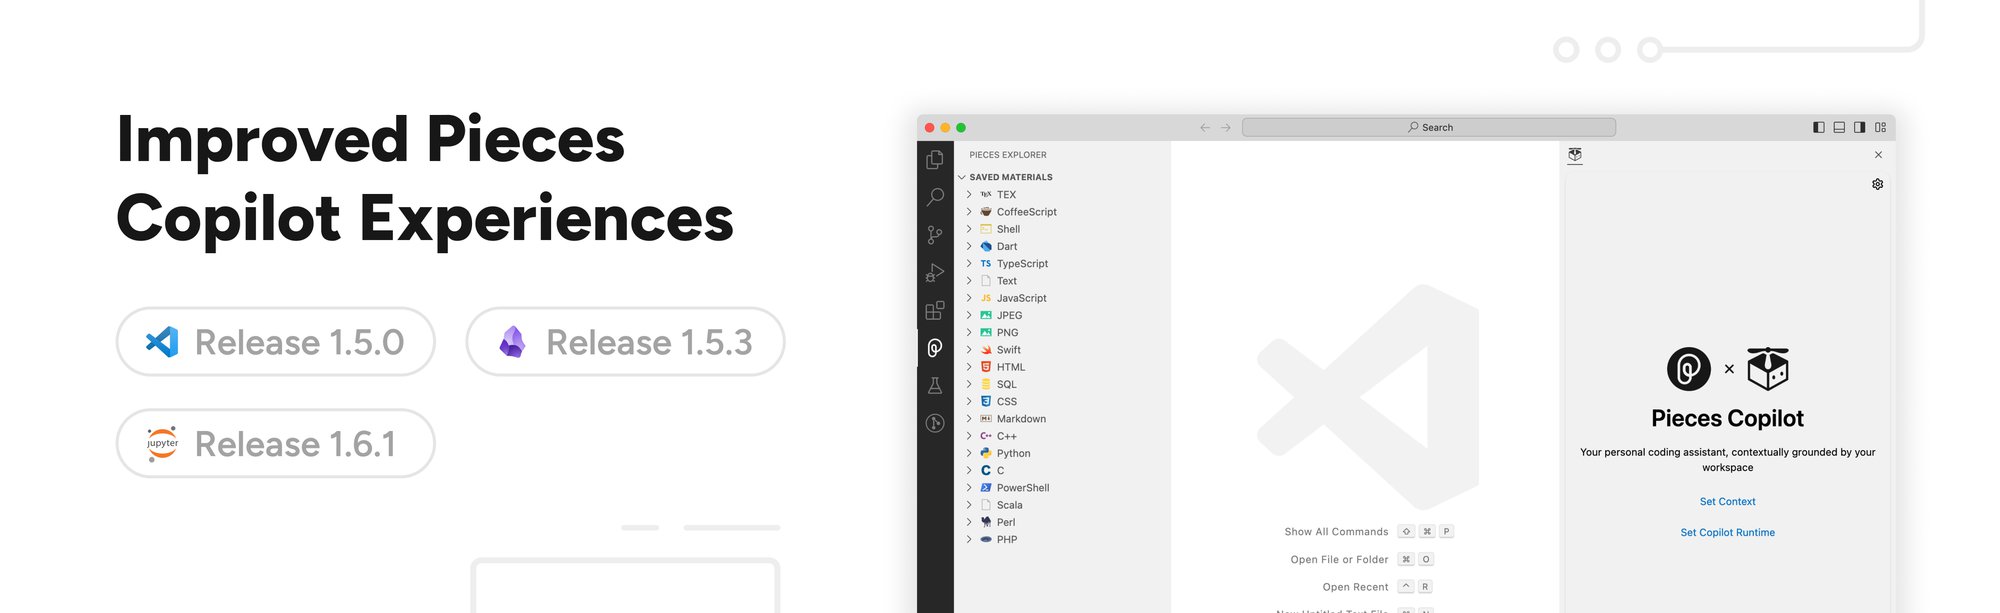Select the CSS row
The height and width of the screenshot is (613, 2000).
pos(1062,402)
